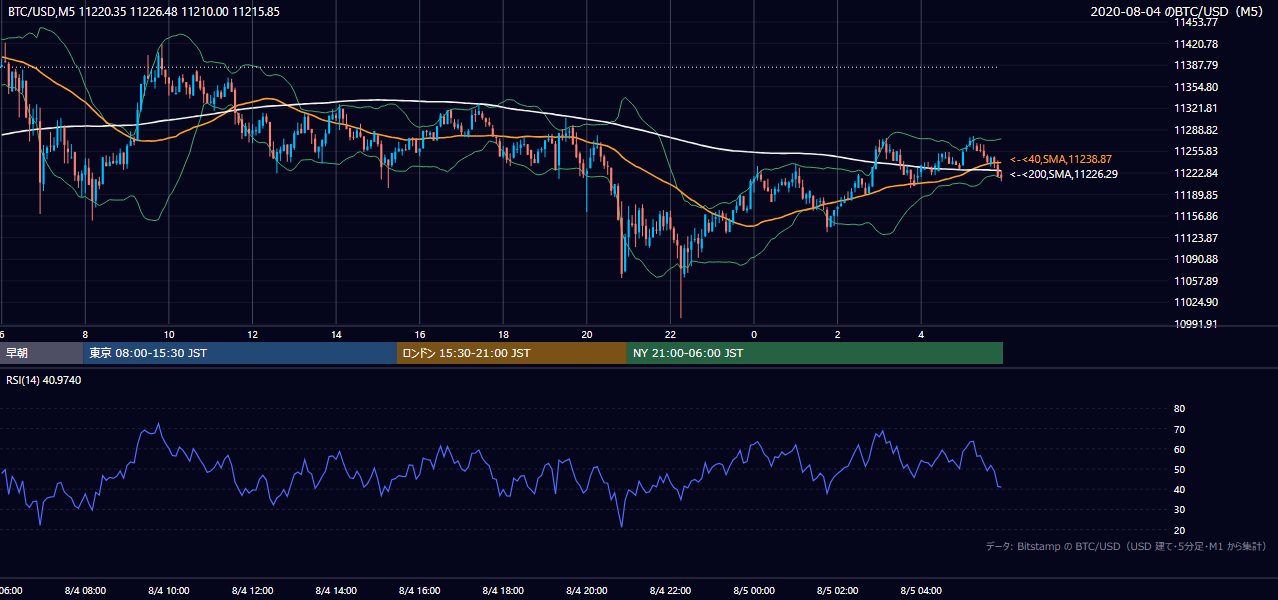Click price axis label 11024.90

[1196, 302]
